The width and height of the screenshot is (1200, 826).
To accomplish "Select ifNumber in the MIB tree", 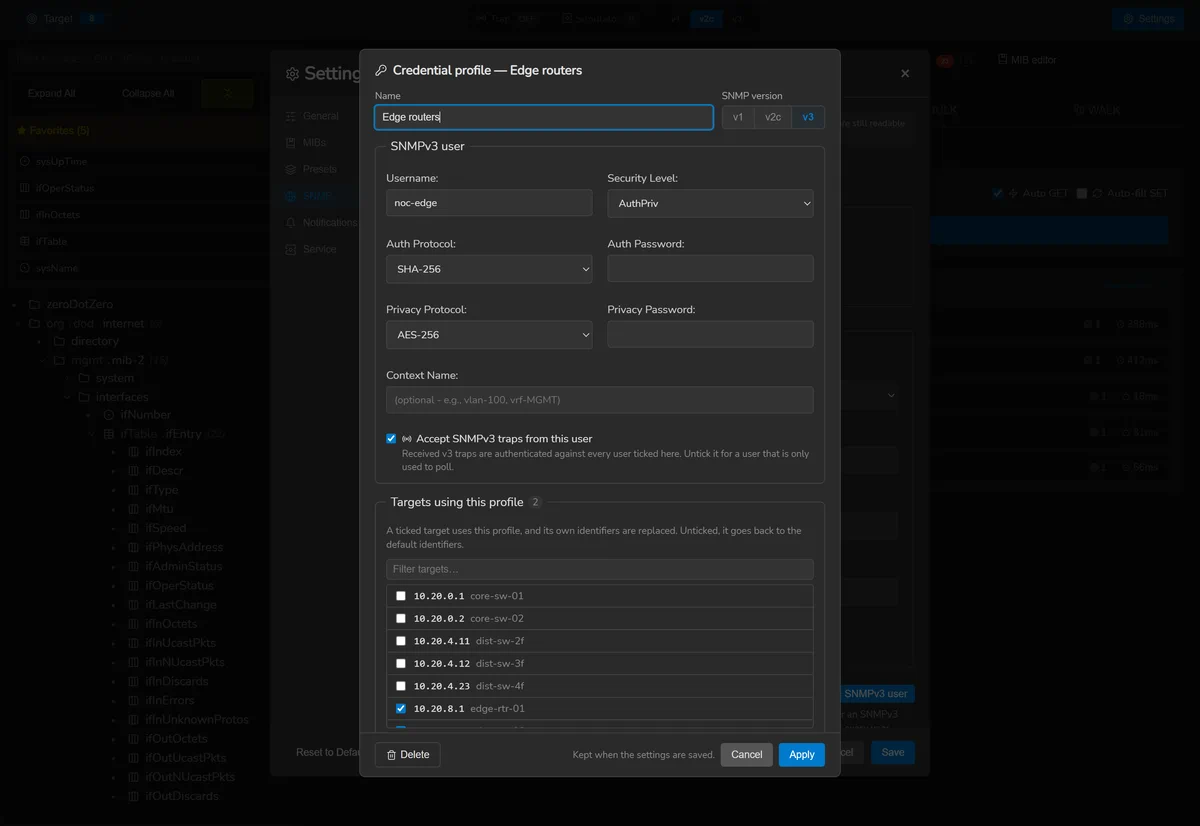I will point(146,414).
